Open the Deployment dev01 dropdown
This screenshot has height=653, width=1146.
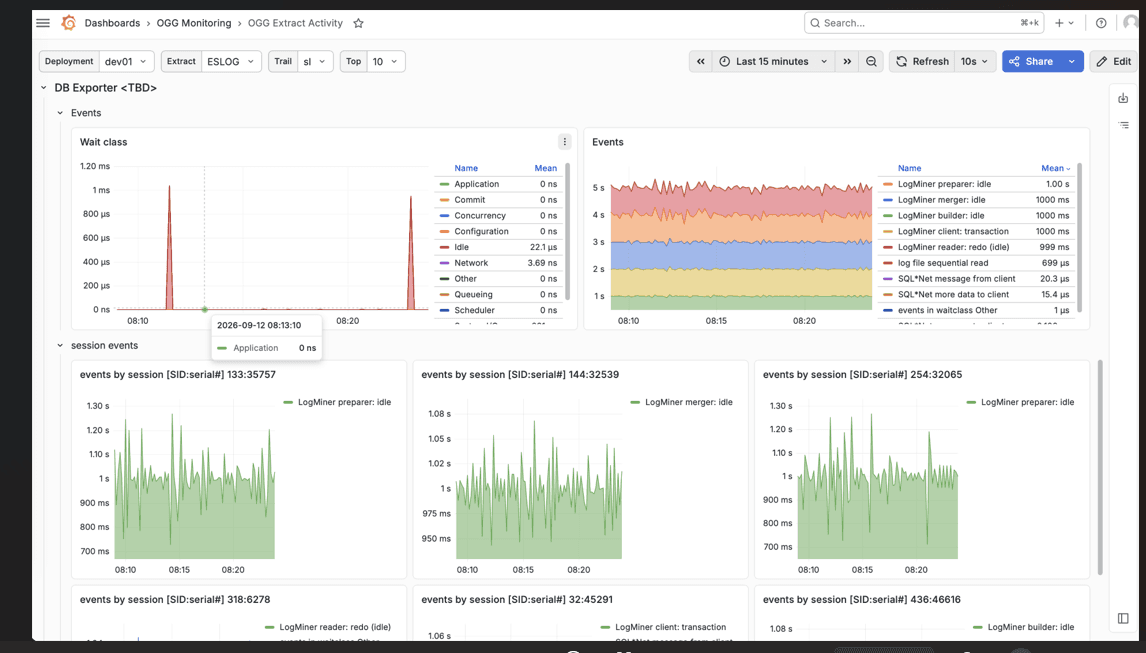(x=126, y=61)
